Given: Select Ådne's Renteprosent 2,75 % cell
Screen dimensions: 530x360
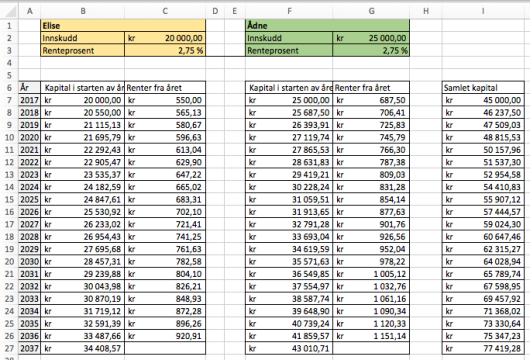Looking at the screenshot, I should tap(371, 50).
